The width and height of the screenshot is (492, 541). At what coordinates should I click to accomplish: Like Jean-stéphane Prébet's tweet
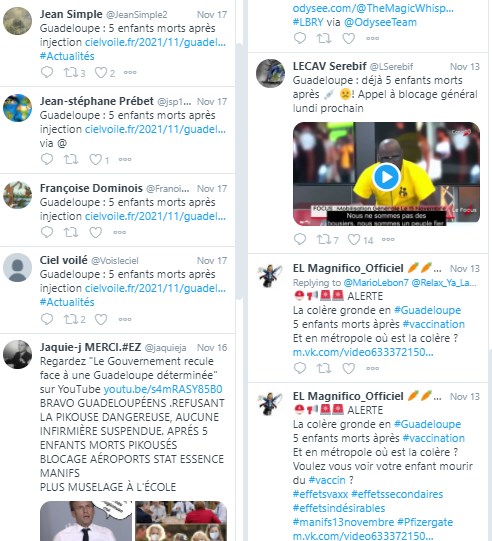pos(95,159)
